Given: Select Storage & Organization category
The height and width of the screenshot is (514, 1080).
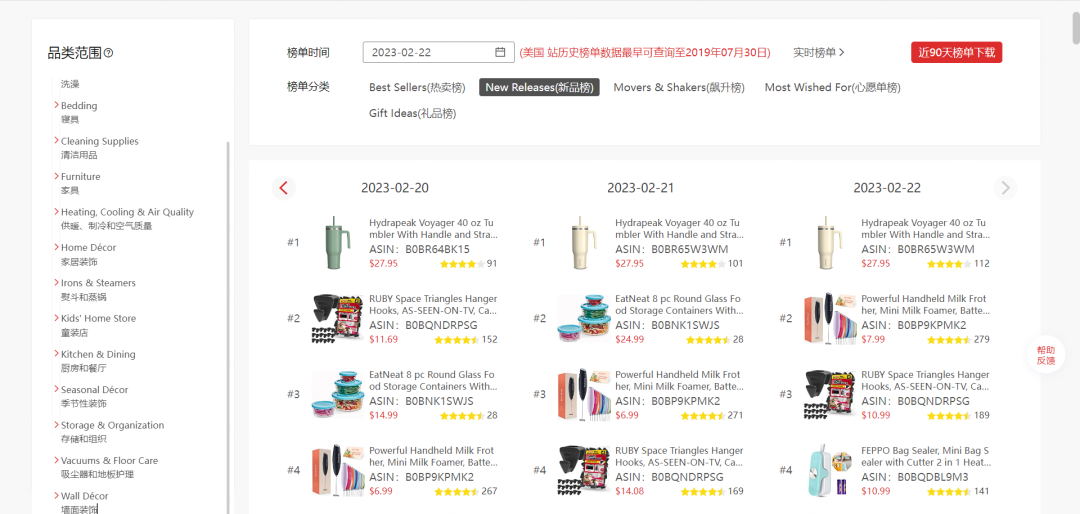Looking at the screenshot, I should click(112, 425).
